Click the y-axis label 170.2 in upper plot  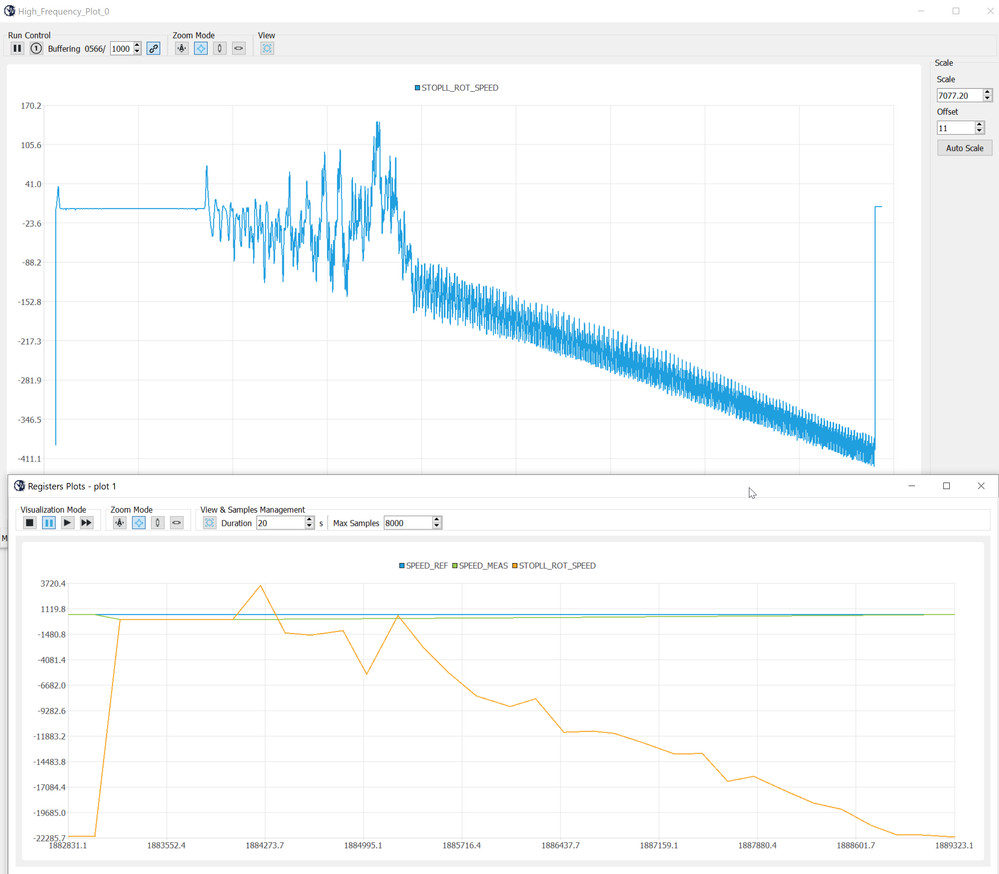[x=31, y=106]
